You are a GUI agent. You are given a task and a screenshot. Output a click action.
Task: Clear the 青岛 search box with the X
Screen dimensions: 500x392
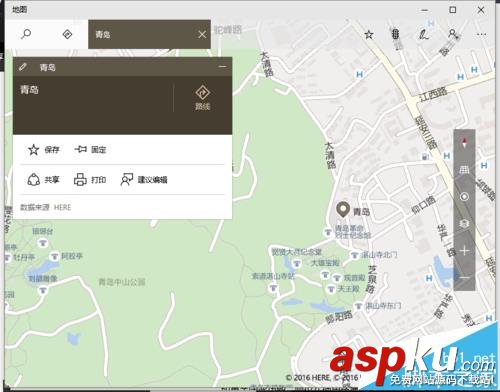(202, 34)
